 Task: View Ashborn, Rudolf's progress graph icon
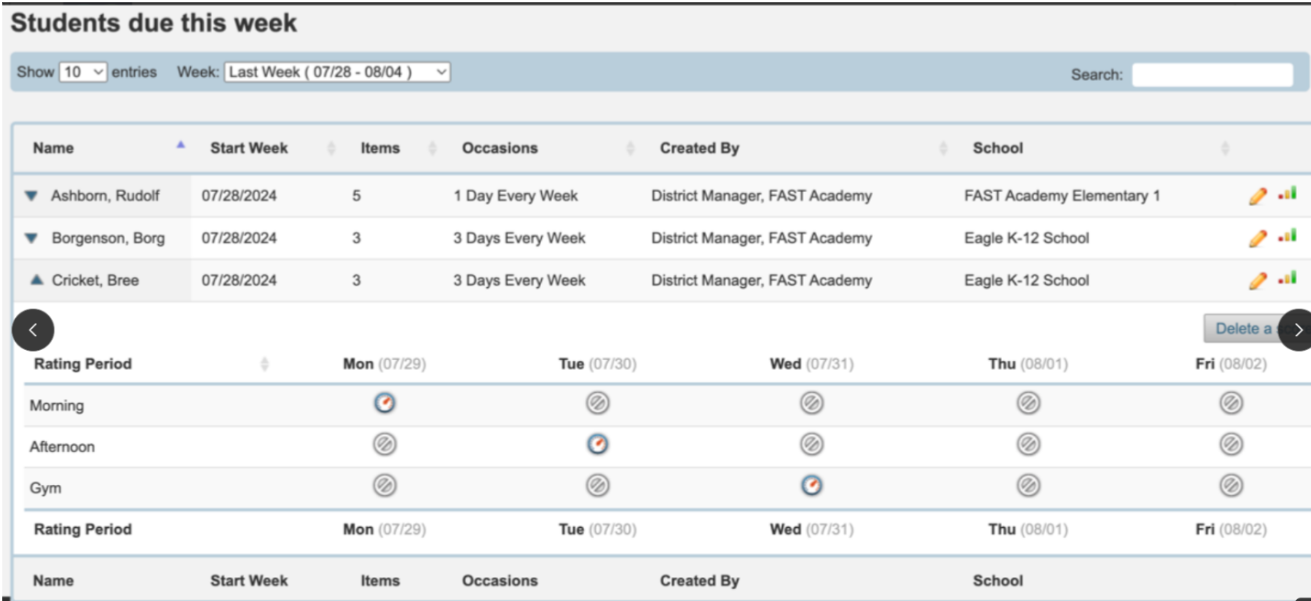coord(1288,195)
